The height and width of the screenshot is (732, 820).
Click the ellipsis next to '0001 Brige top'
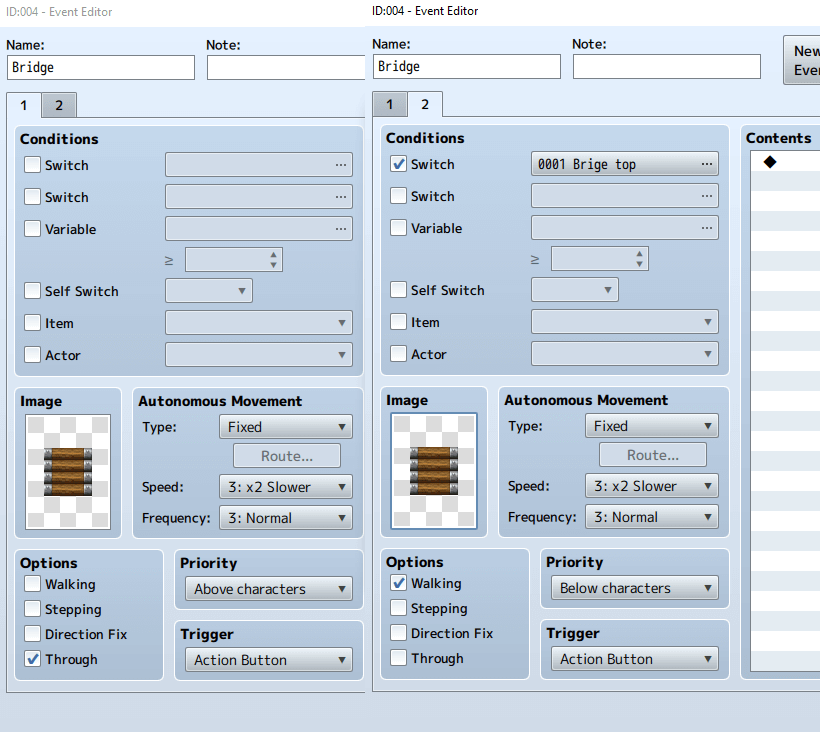point(709,164)
